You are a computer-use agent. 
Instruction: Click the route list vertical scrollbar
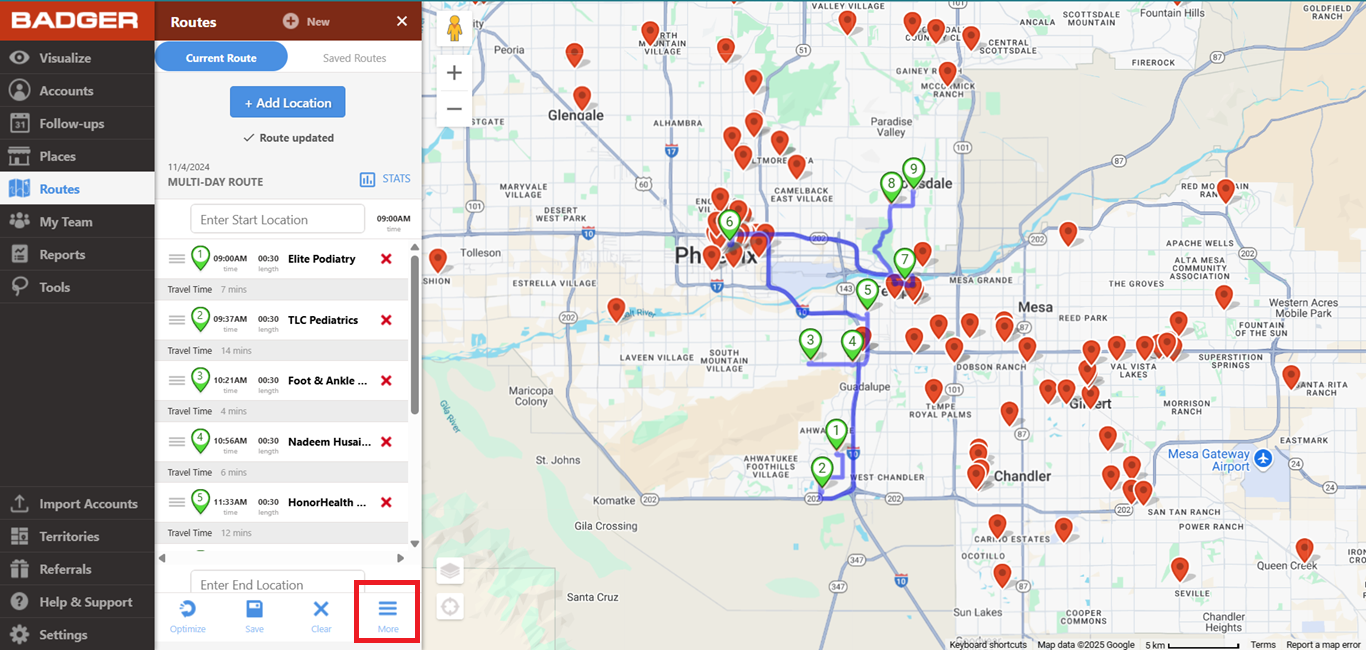click(415, 335)
